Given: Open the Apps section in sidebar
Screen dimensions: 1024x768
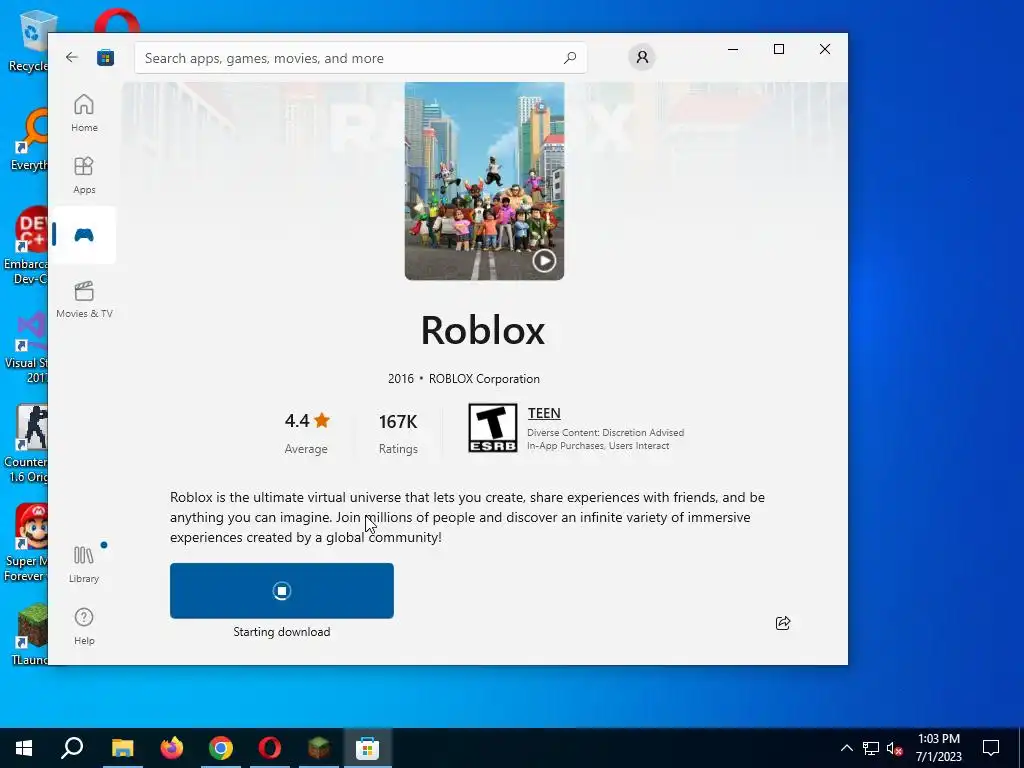Looking at the screenshot, I should [x=84, y=175].
